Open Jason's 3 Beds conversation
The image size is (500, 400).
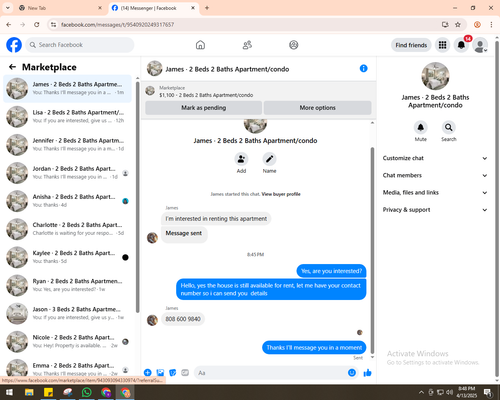pos(67,313)
